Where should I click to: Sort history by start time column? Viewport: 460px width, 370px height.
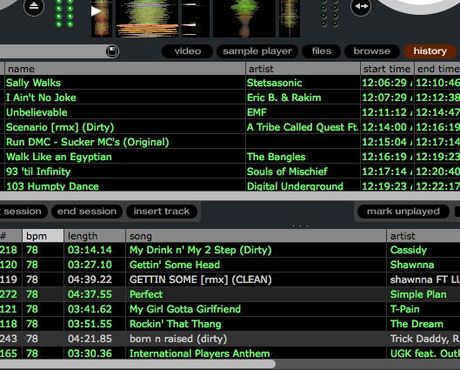click(x=387, y=69)
